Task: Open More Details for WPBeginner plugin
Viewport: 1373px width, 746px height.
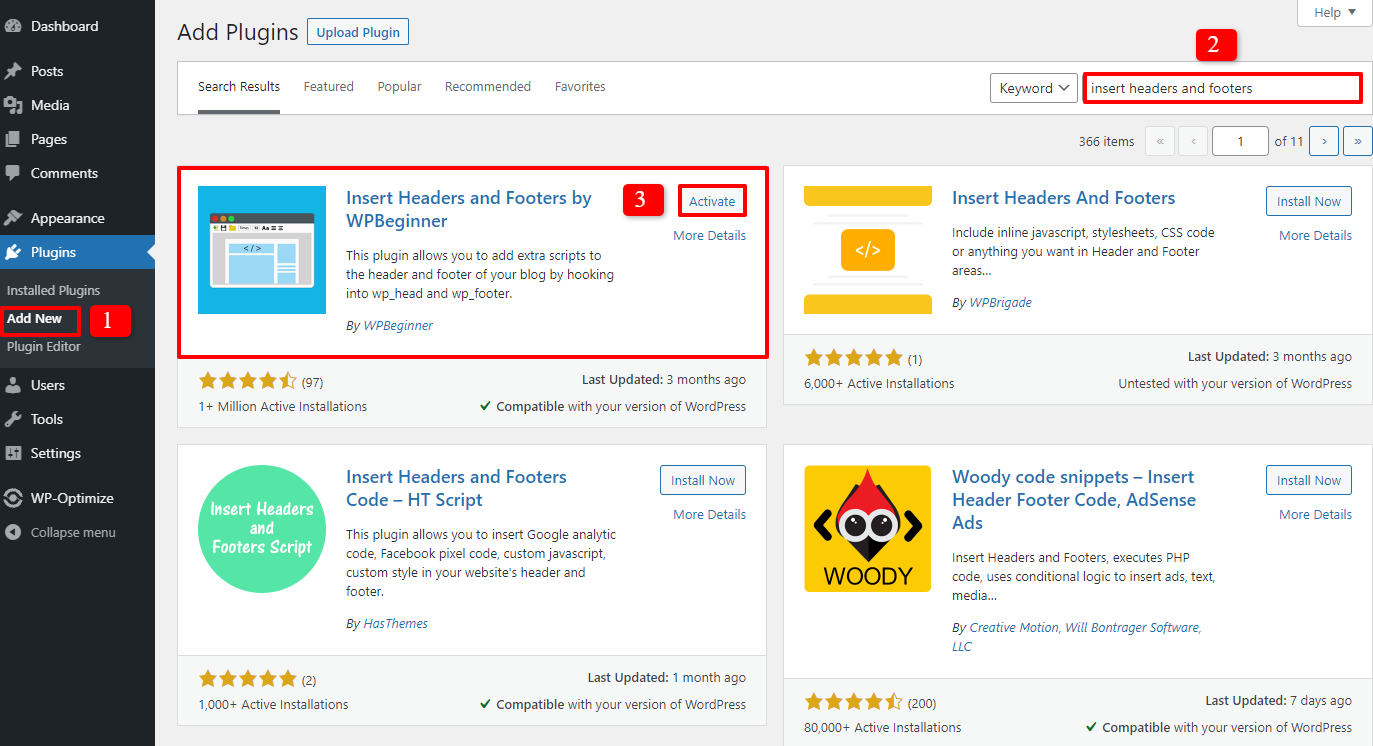Action: [x=709, y=236]
